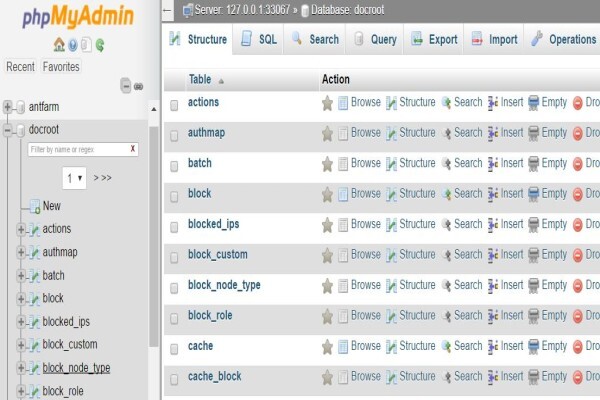Click the Server 127.0.0.1:33067 breadcrumb link
Image resolution: width=600 pixels, height=400 pixels.
coord(242,10)
